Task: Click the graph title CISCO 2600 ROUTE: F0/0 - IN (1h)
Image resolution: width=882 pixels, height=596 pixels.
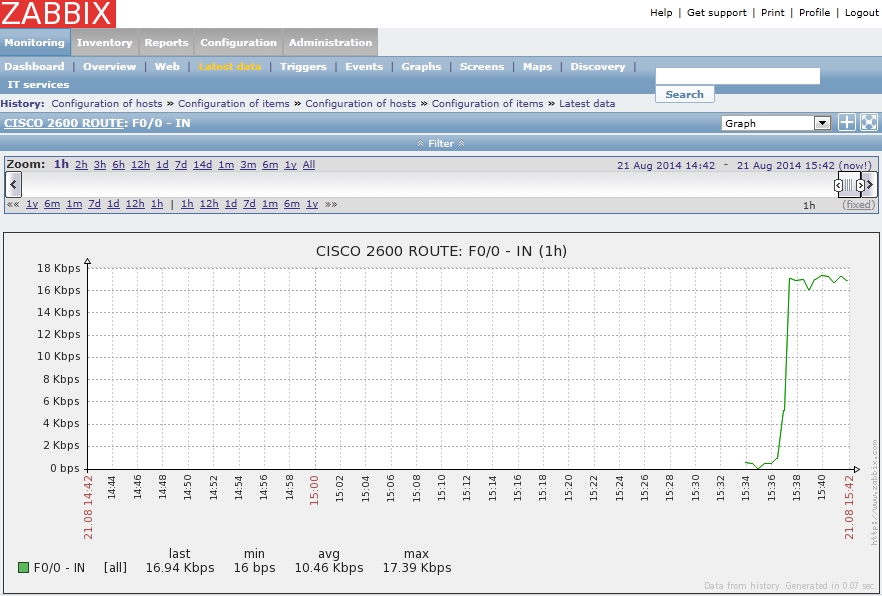Action: pyautogui.click(x=442, y=251)
